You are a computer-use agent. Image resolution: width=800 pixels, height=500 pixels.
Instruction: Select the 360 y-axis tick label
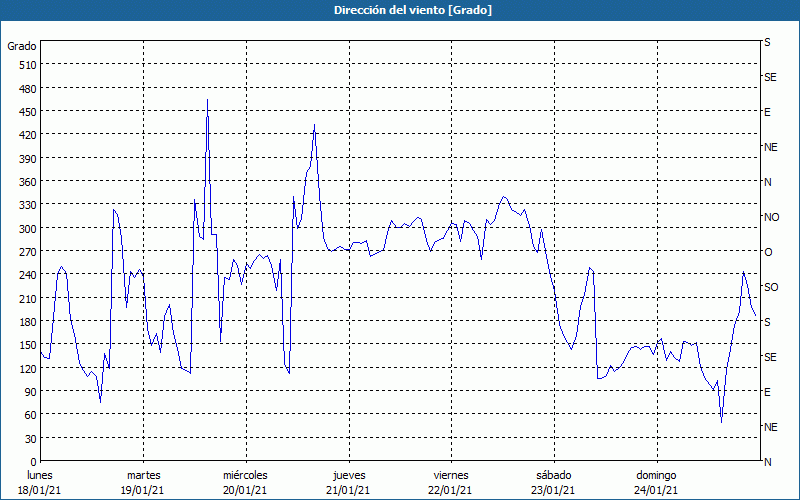27,182
